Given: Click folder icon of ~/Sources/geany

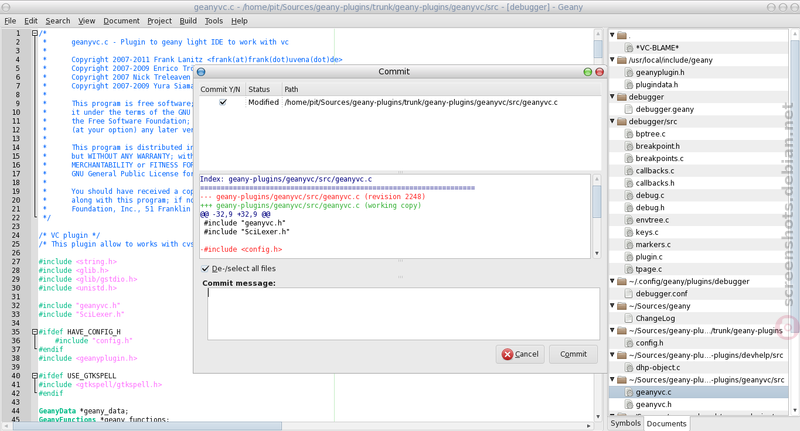Looking at the screenshot, I should point(621,306).
